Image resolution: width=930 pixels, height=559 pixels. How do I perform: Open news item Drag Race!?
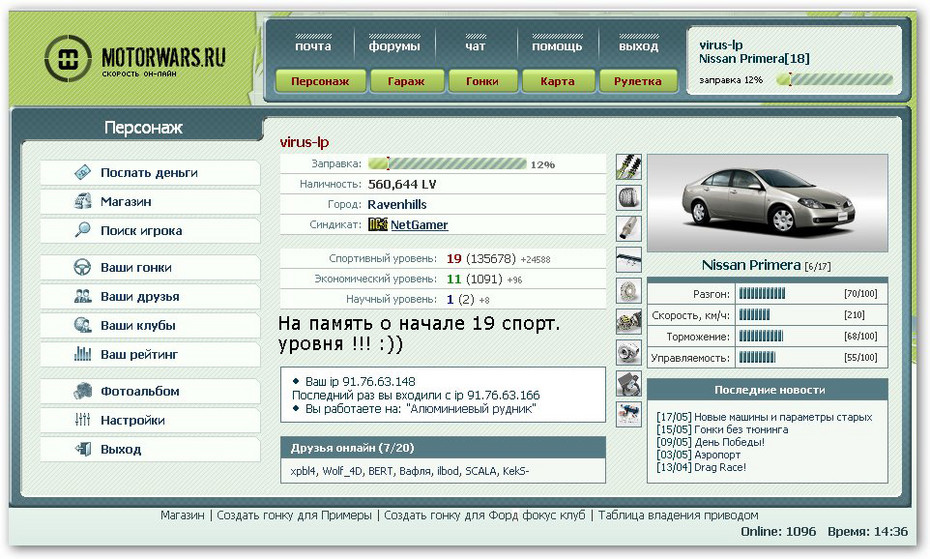720,467
